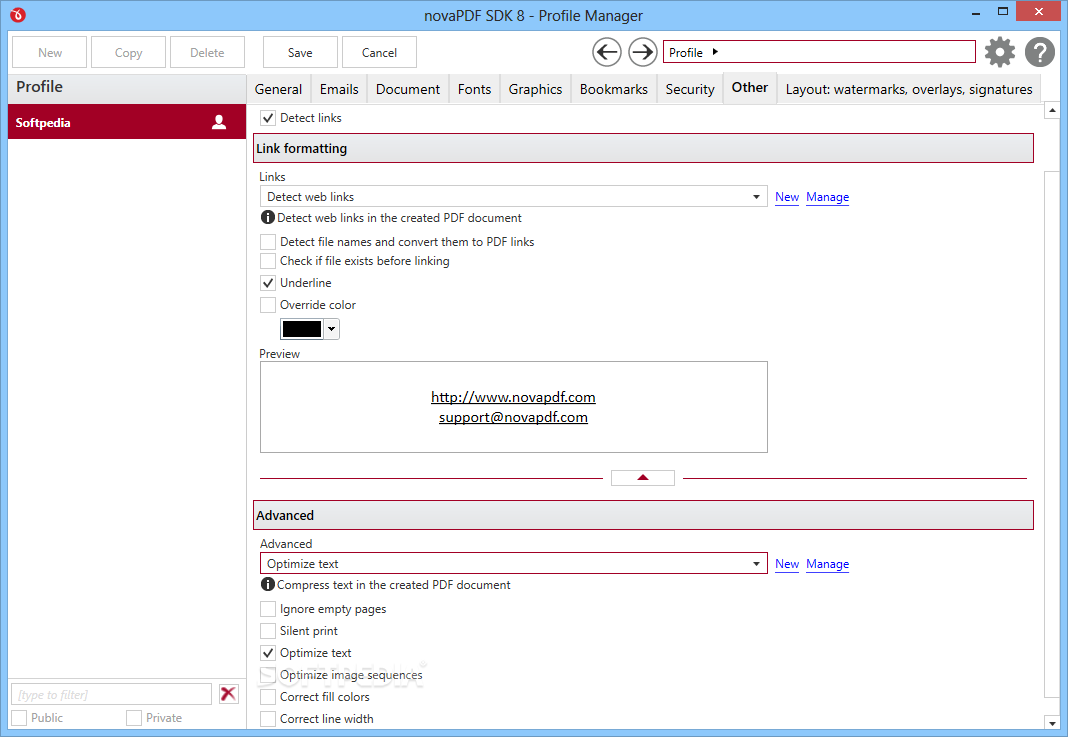Image resolution: width=1068 pixels, height=737 pixels.
Task: Click the novaPDF logo in title bar
Action: click(18, 14)
